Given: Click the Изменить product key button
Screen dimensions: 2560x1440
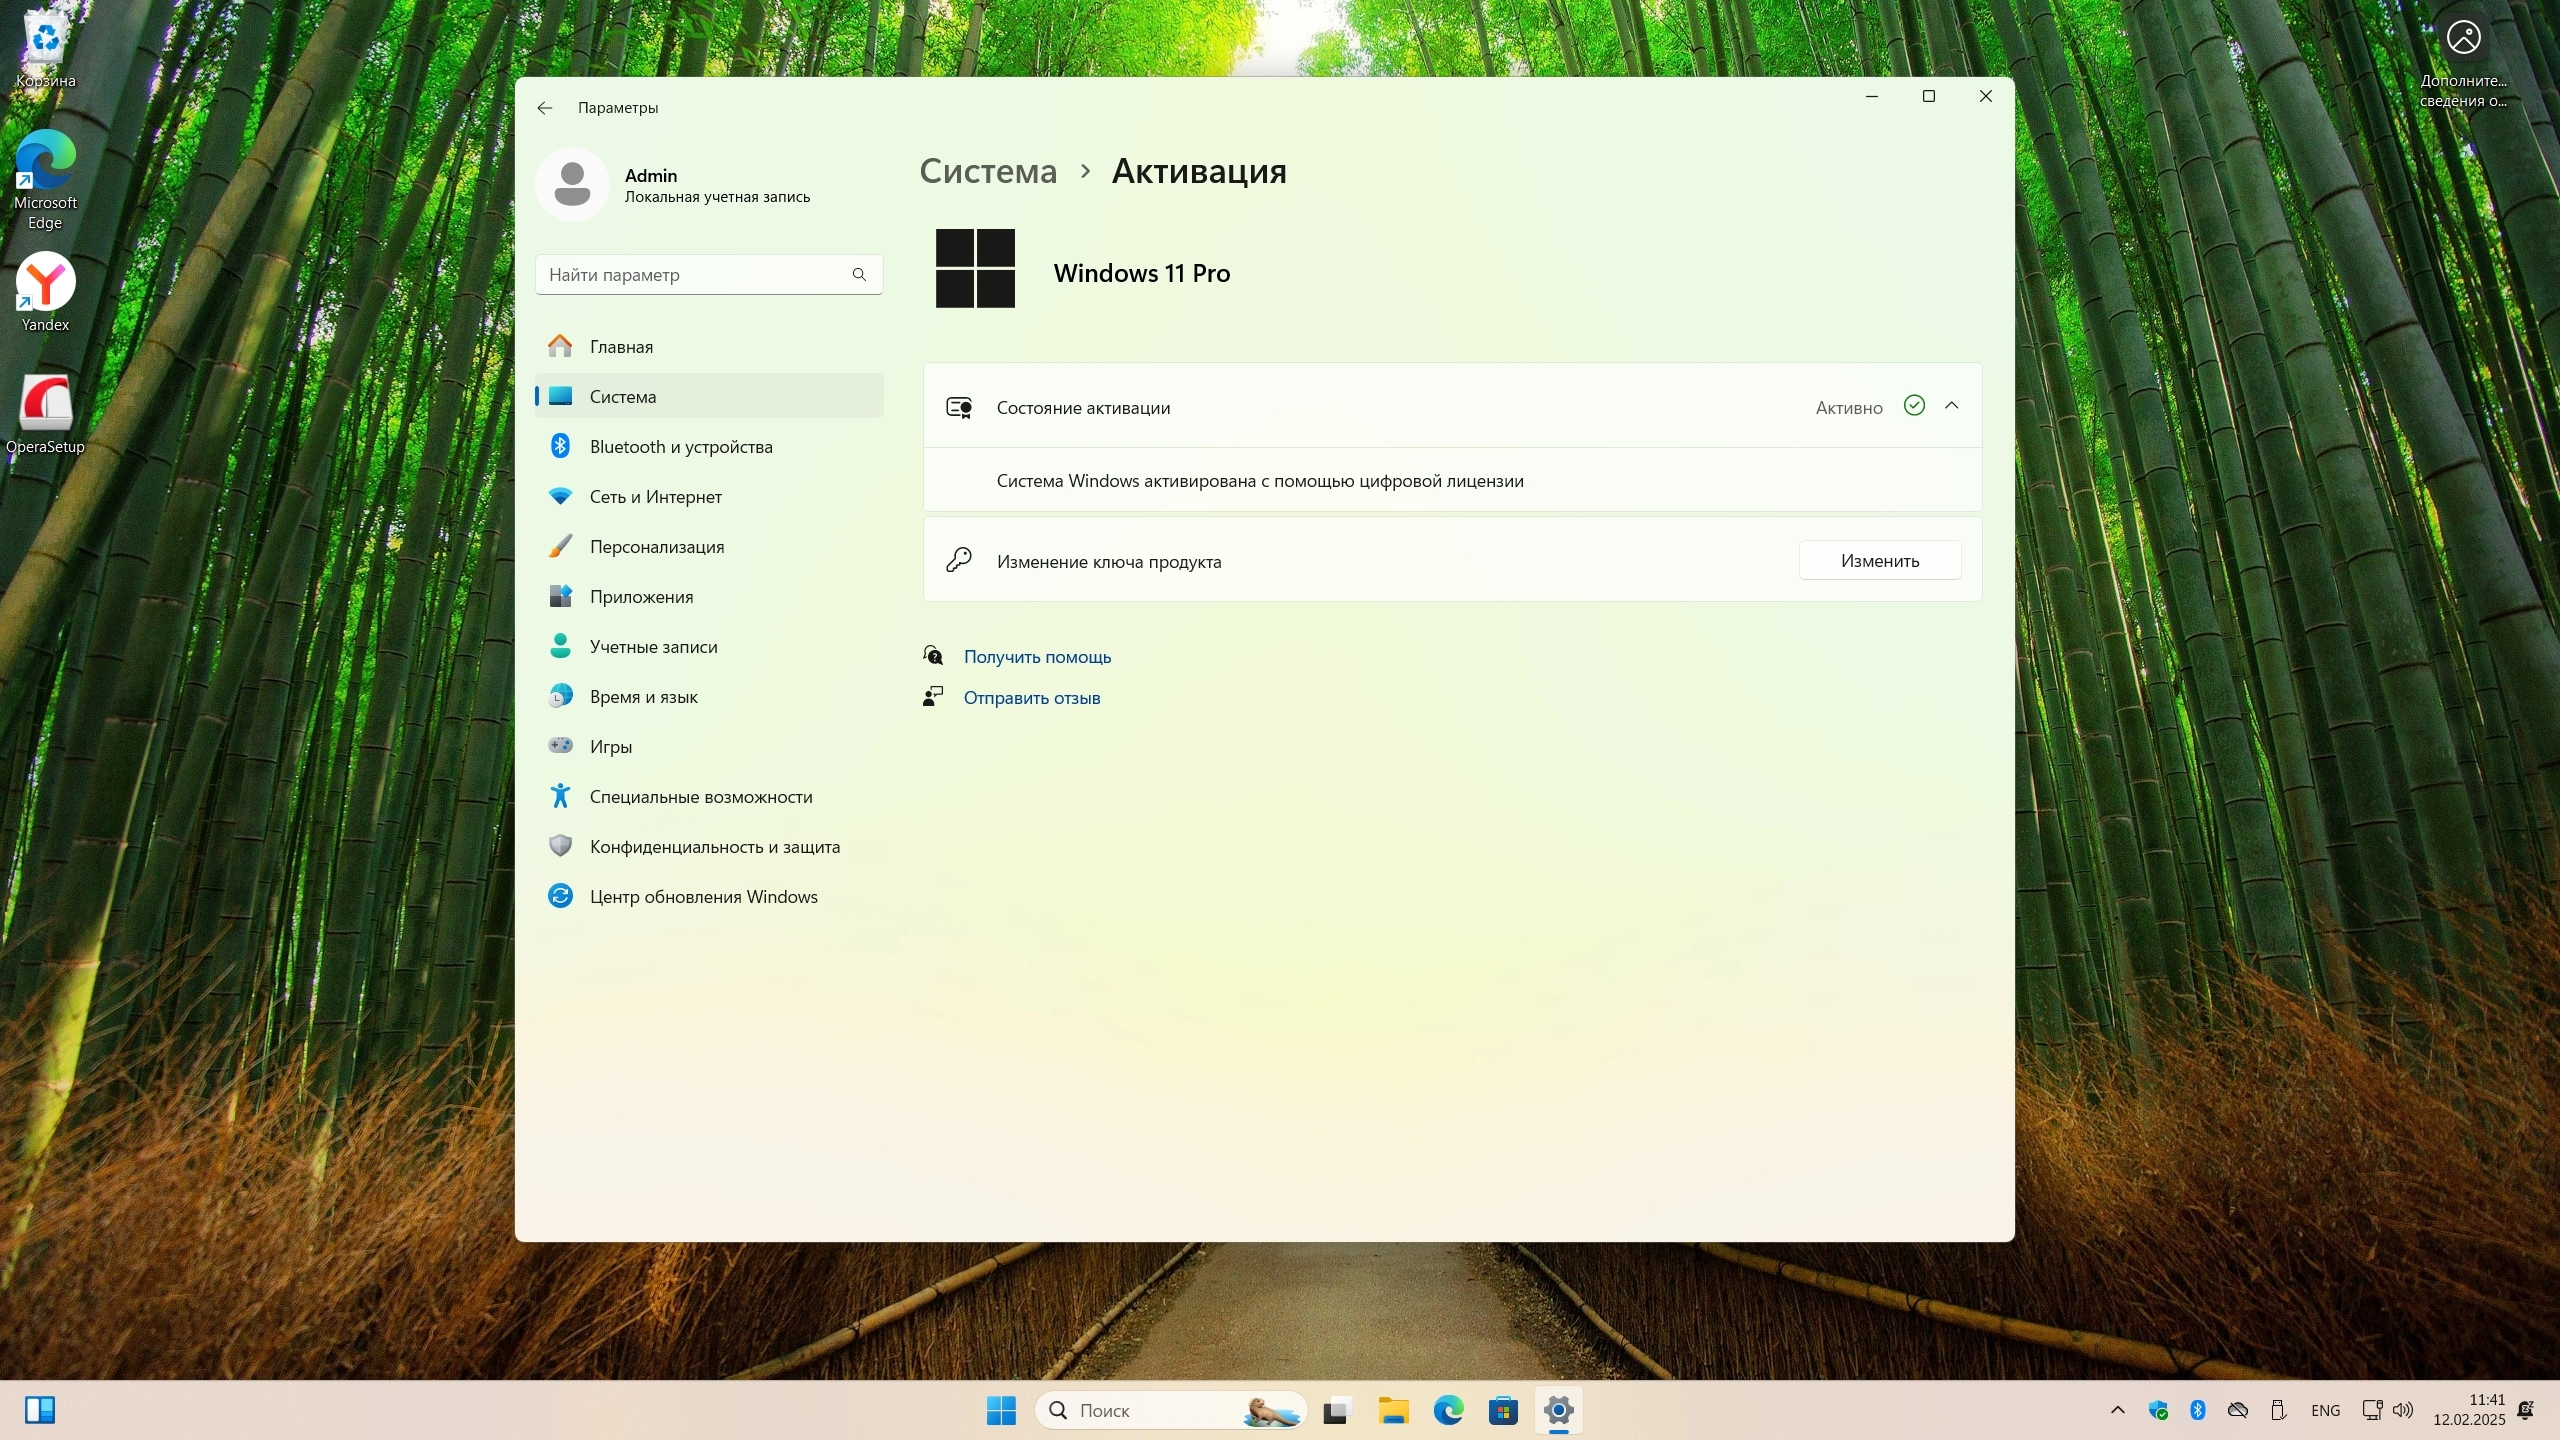Looking at the screenshot, I should point(1879,561).
